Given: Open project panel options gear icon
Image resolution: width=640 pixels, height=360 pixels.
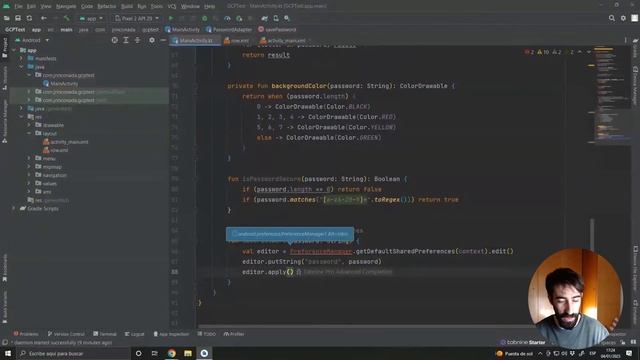Looking at the screenshot, I should 152,40.
